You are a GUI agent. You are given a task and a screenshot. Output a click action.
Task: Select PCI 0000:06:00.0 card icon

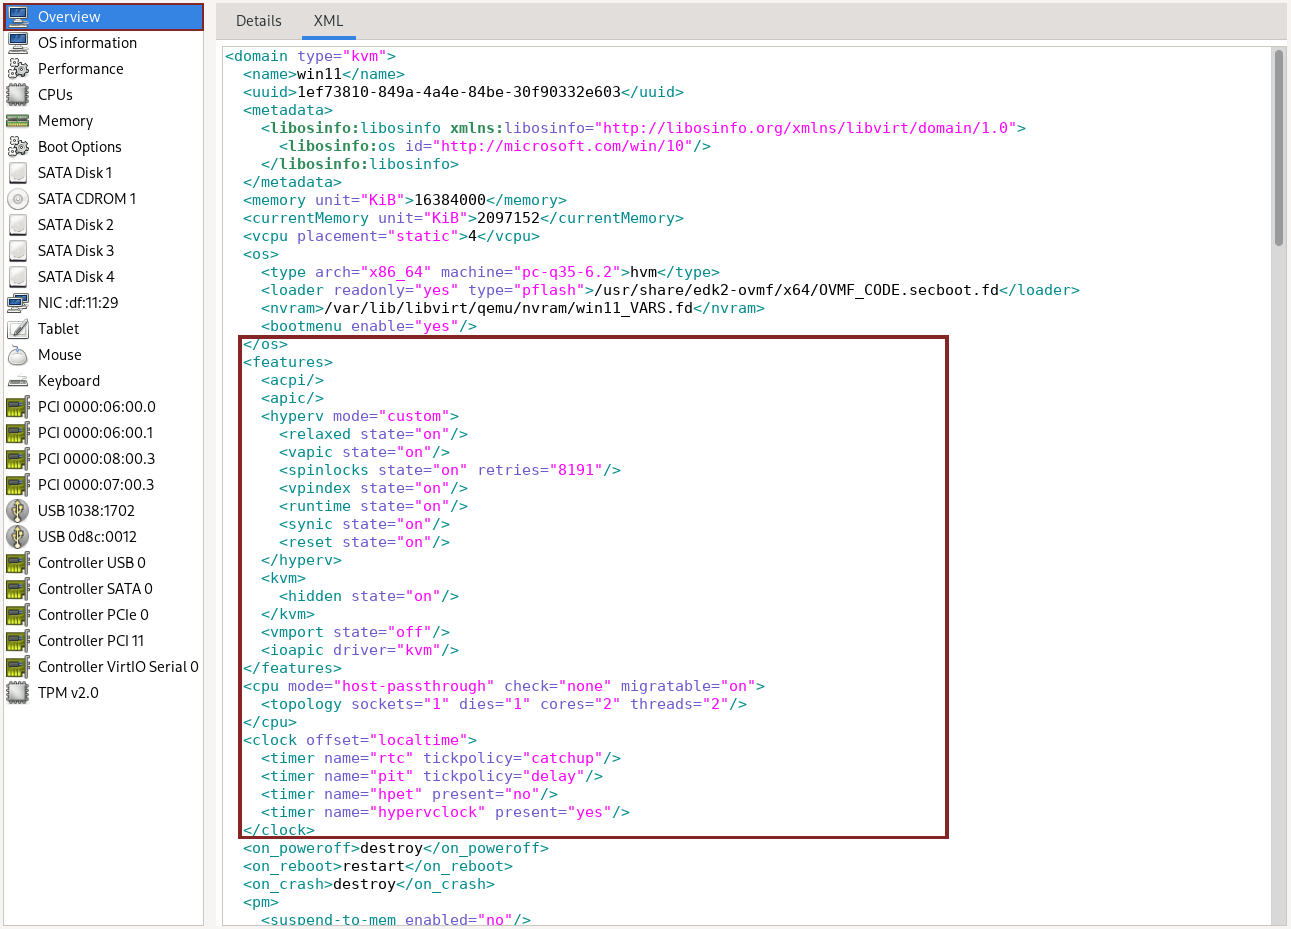(18, 407)
